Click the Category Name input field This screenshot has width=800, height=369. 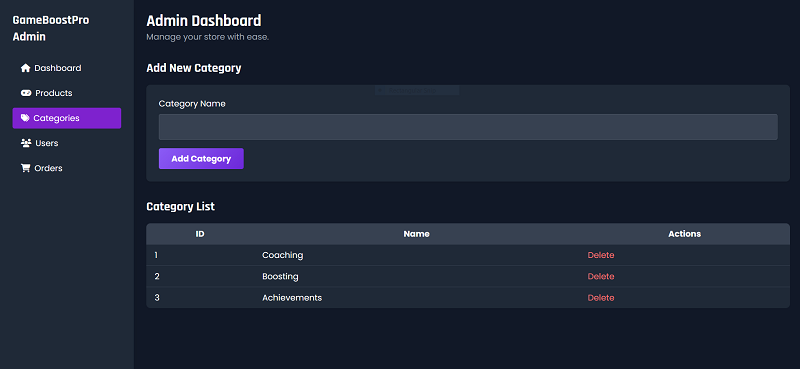(x=468, y=127)
